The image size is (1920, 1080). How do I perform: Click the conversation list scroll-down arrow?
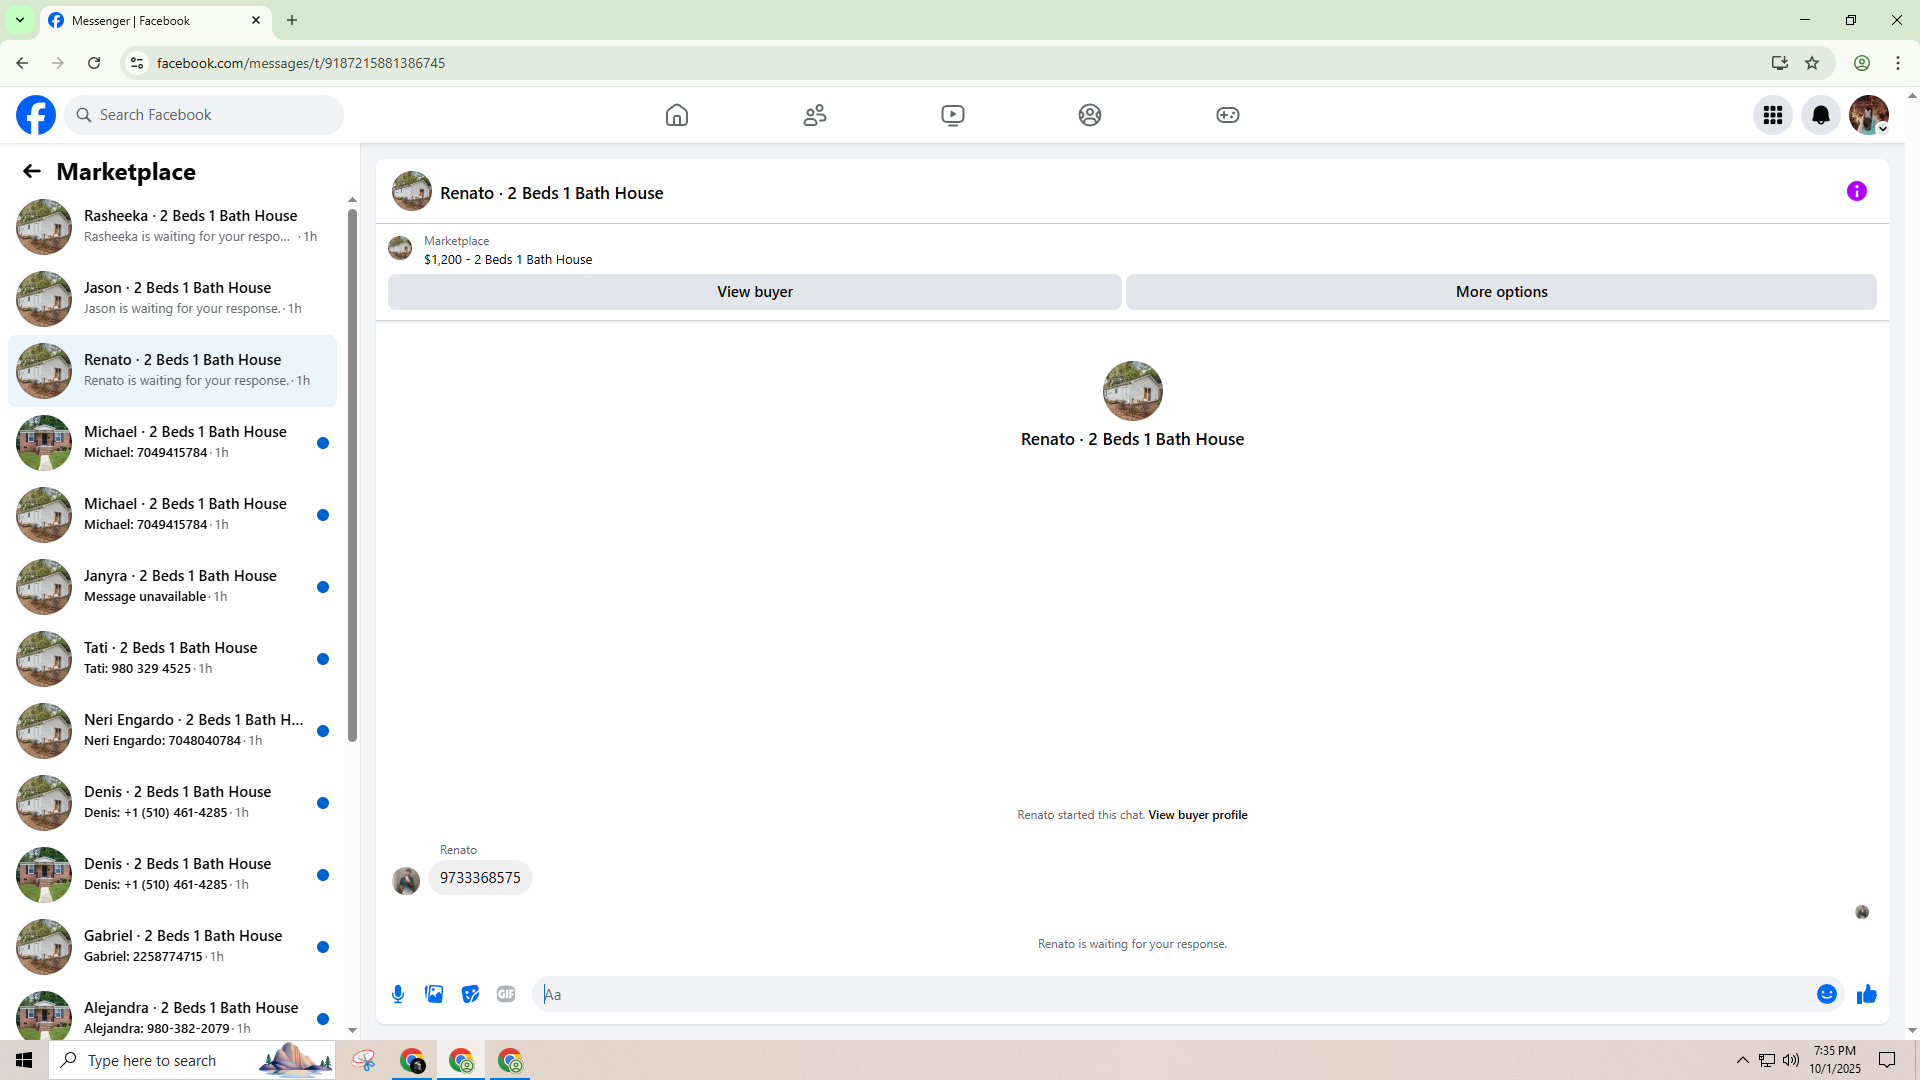pyautogui.click(x=352, y=1030)
